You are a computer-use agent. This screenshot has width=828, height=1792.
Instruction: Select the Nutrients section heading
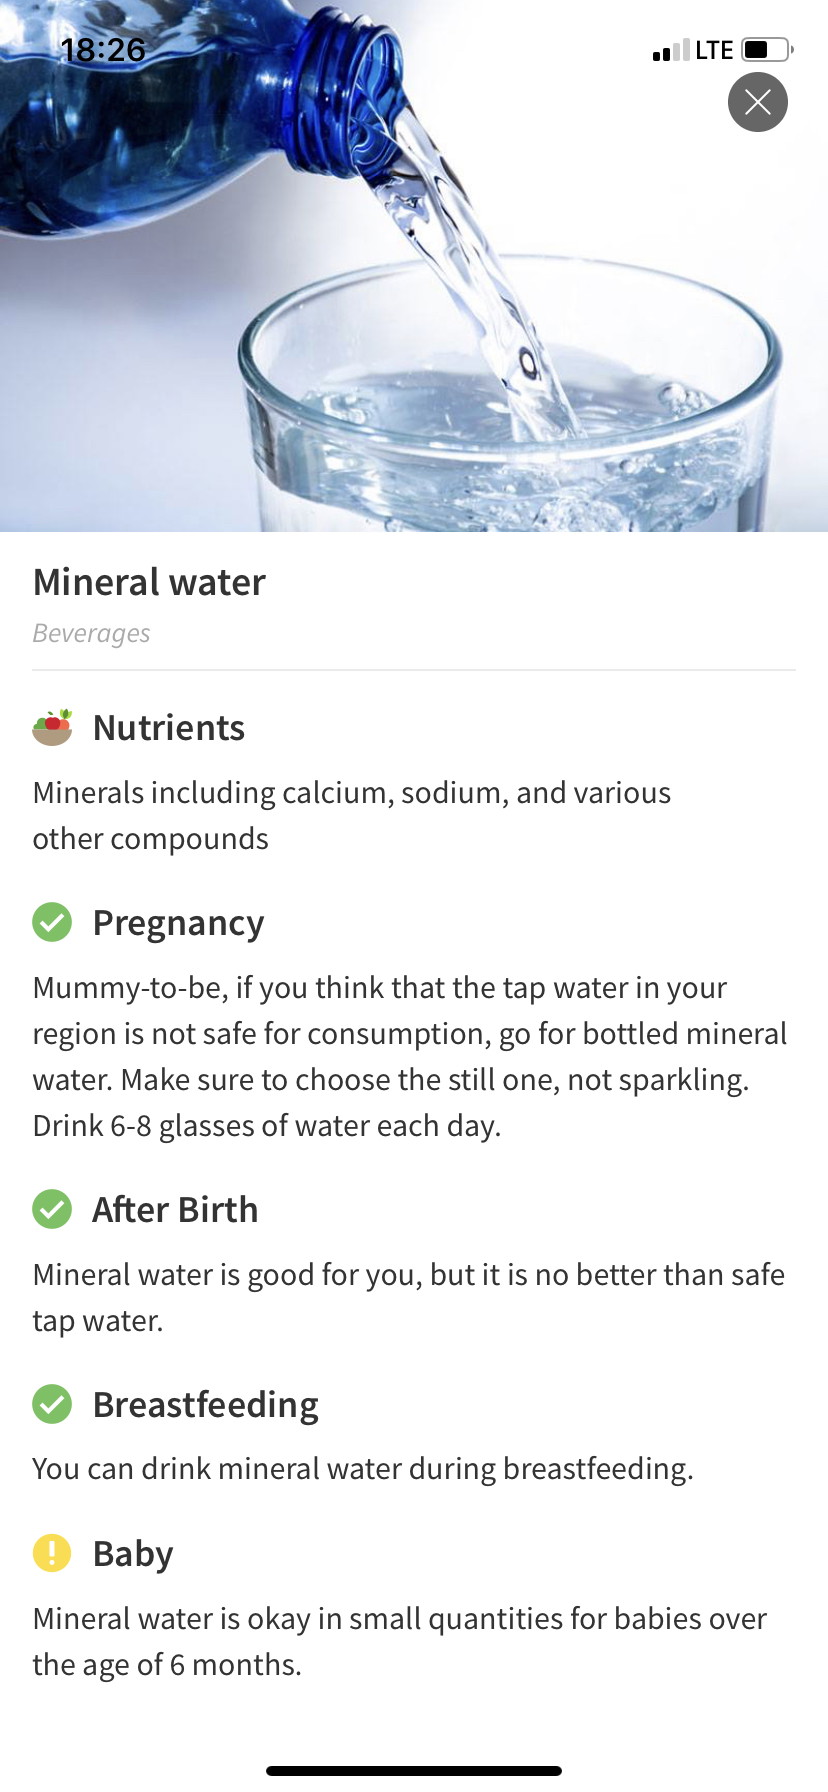[x=168, y=728]
